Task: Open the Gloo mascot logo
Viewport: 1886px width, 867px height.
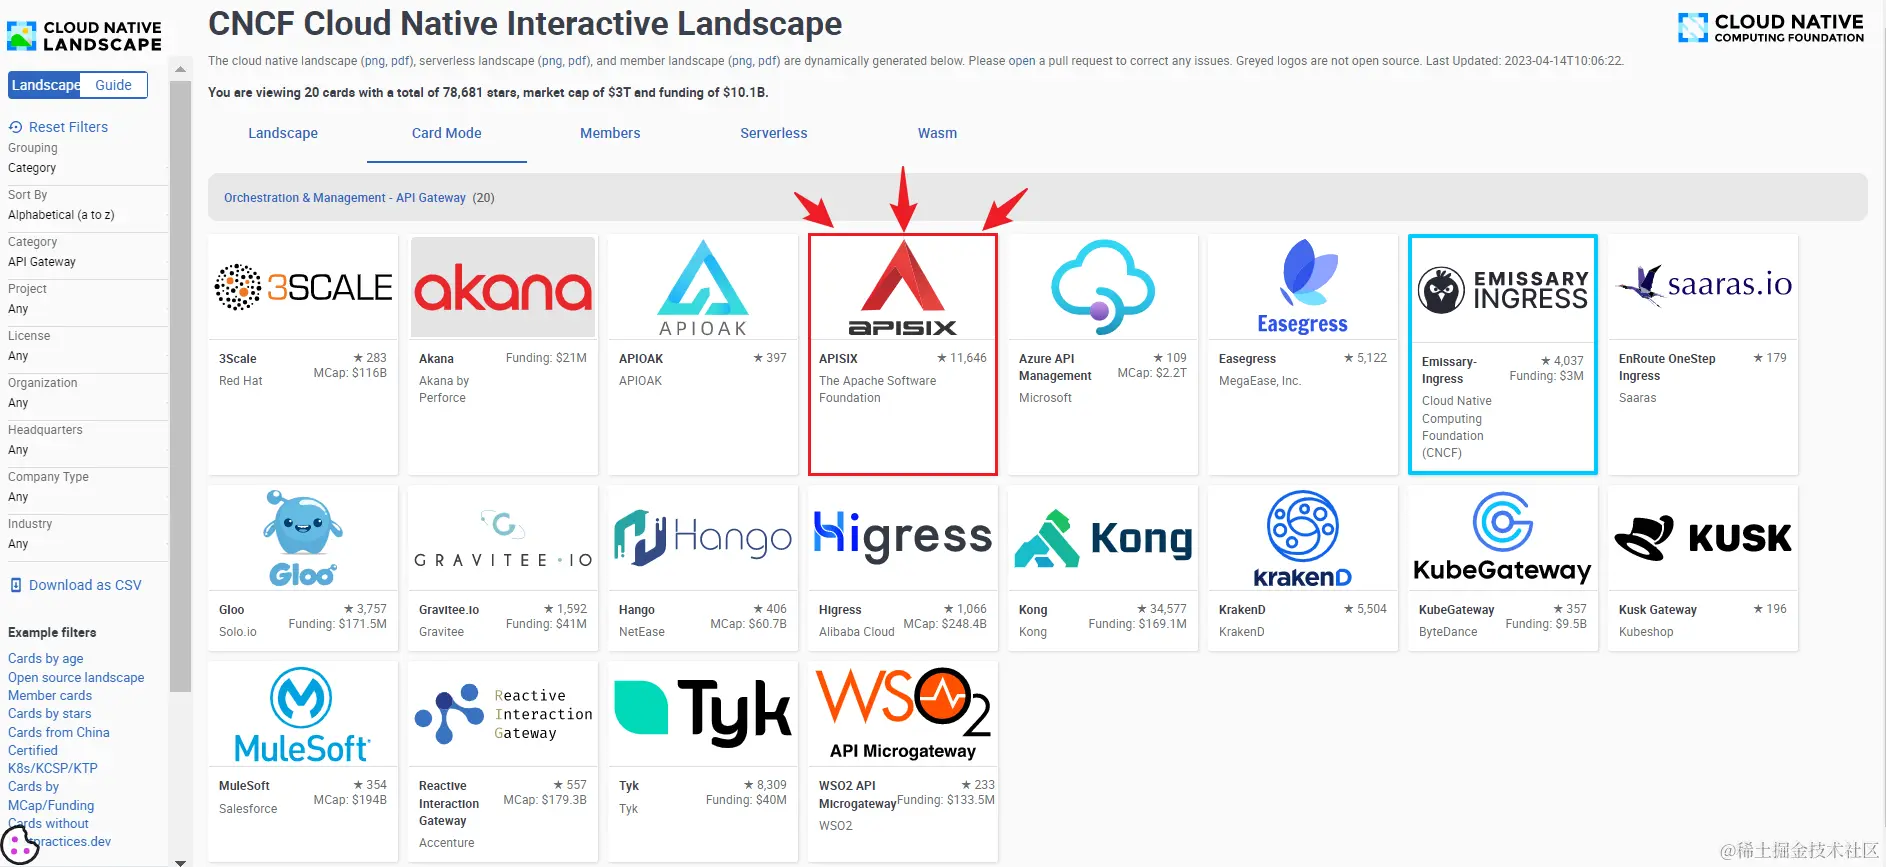Action: coord(303,538)
